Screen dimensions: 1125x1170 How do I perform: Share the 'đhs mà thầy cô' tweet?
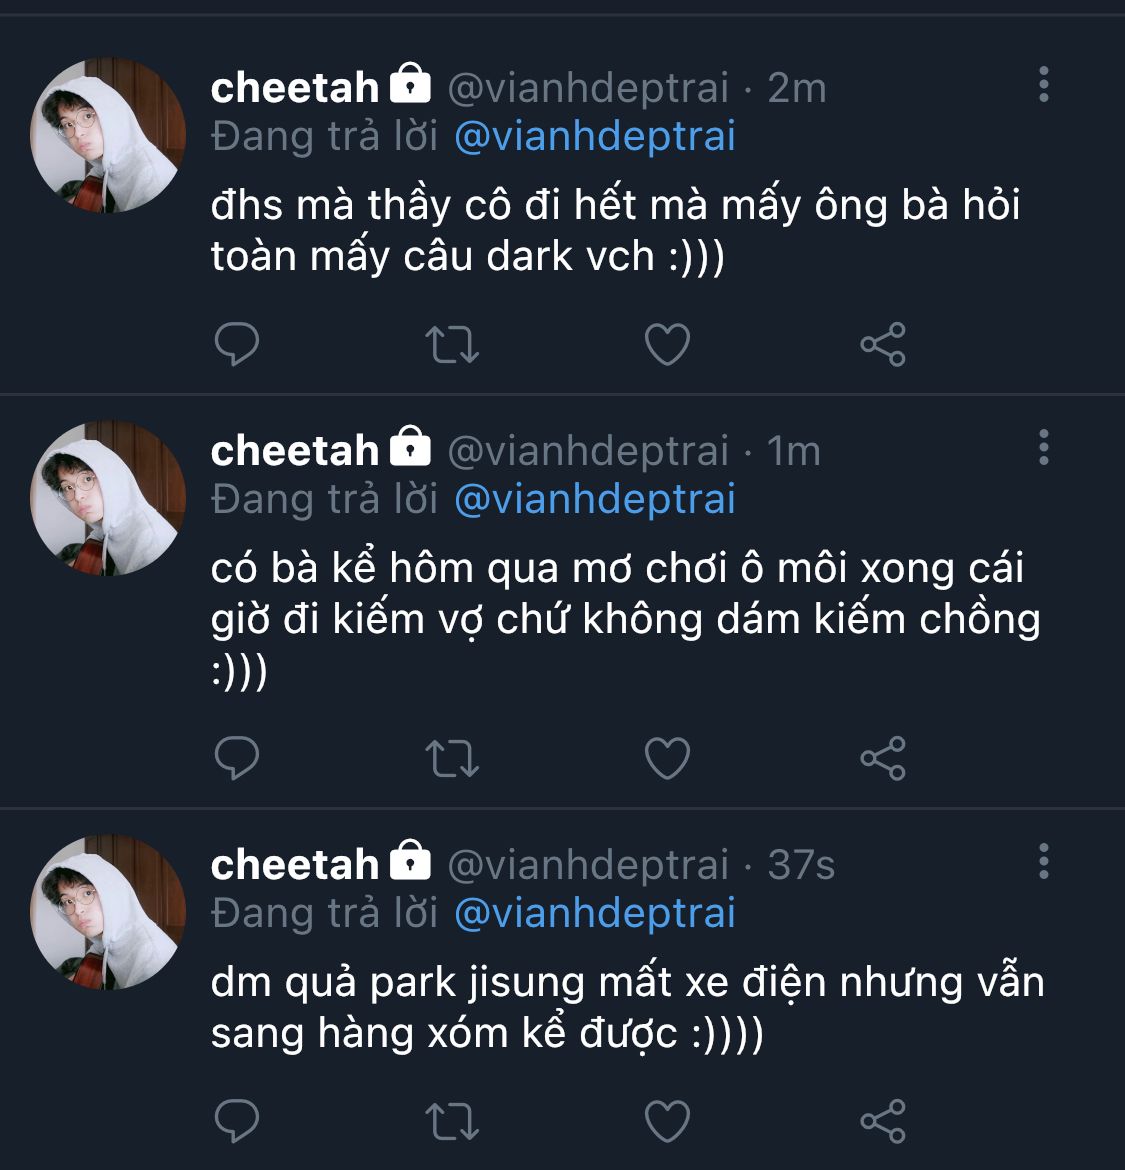click(882, 345)
